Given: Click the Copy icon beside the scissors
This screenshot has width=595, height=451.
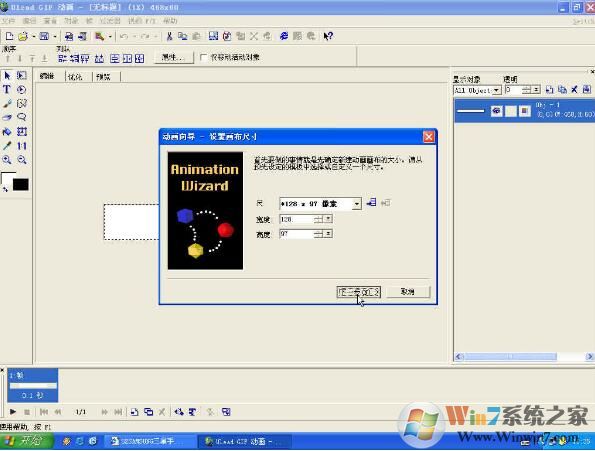Looking at the screenshot, I should click(x=183, y=36).
